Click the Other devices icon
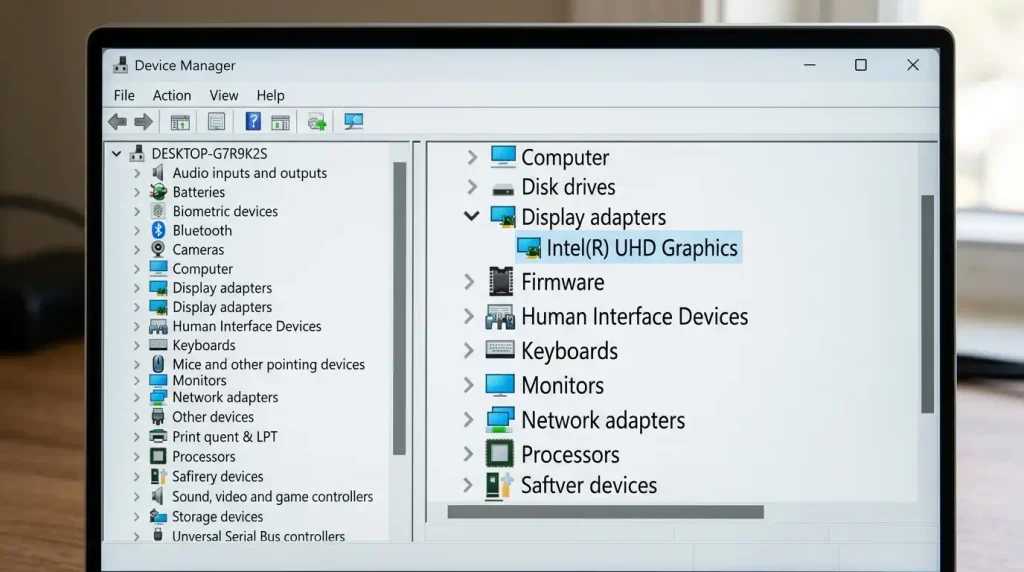Viewport: 1024px width, 572px height. [158, 417]
